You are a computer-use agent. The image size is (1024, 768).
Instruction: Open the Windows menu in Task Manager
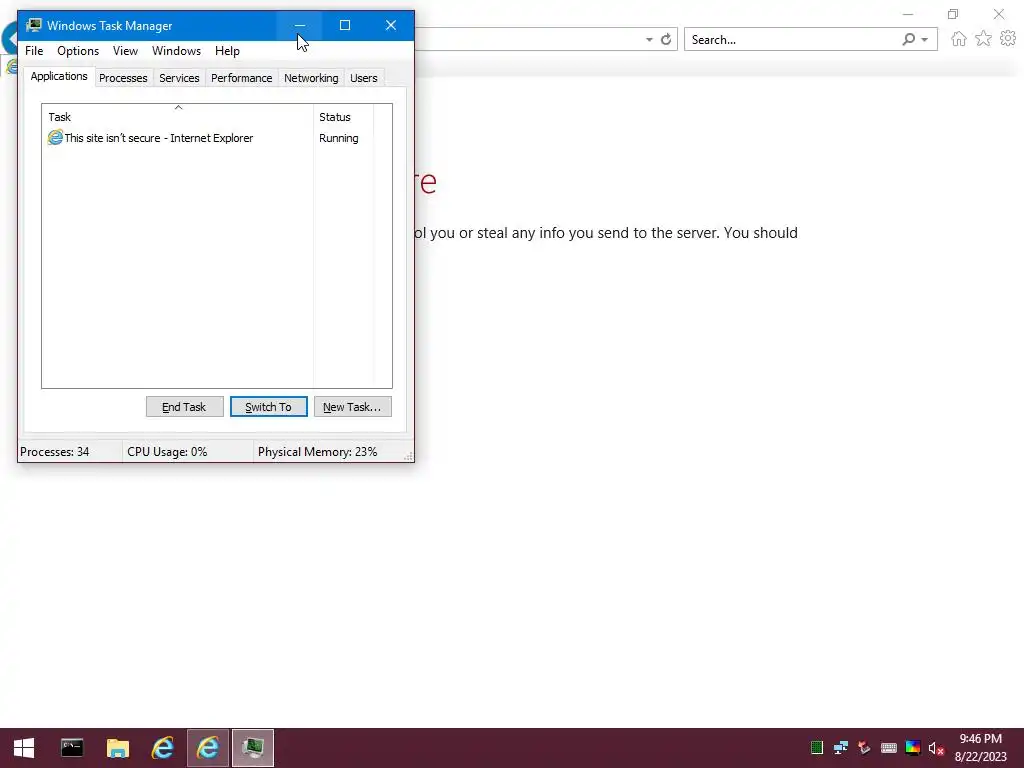(x=176, y=51)
